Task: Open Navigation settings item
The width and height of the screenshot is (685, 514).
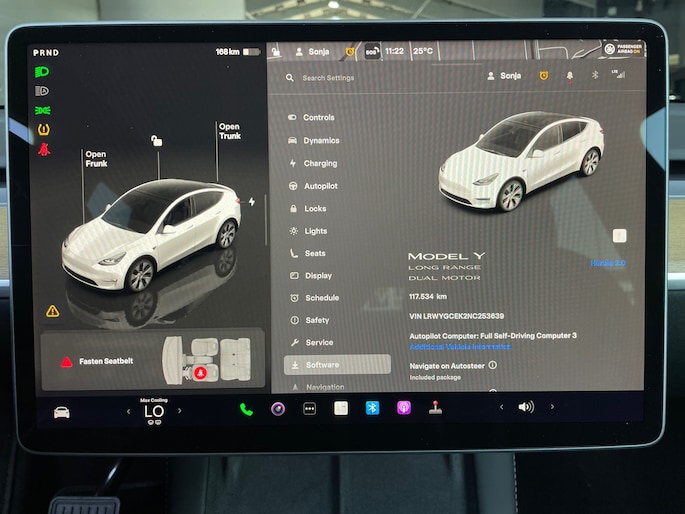Action: pyautogui.click(x=318, y=387)
